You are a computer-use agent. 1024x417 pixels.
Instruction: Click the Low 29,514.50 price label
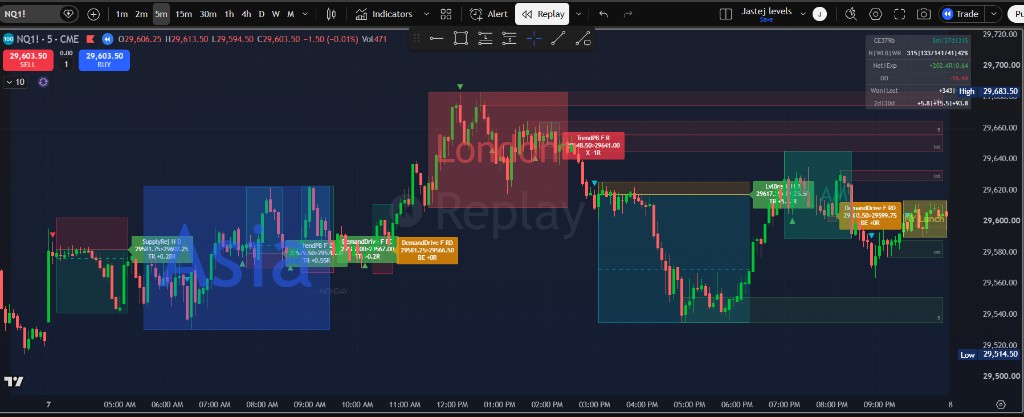pos(988,354)
